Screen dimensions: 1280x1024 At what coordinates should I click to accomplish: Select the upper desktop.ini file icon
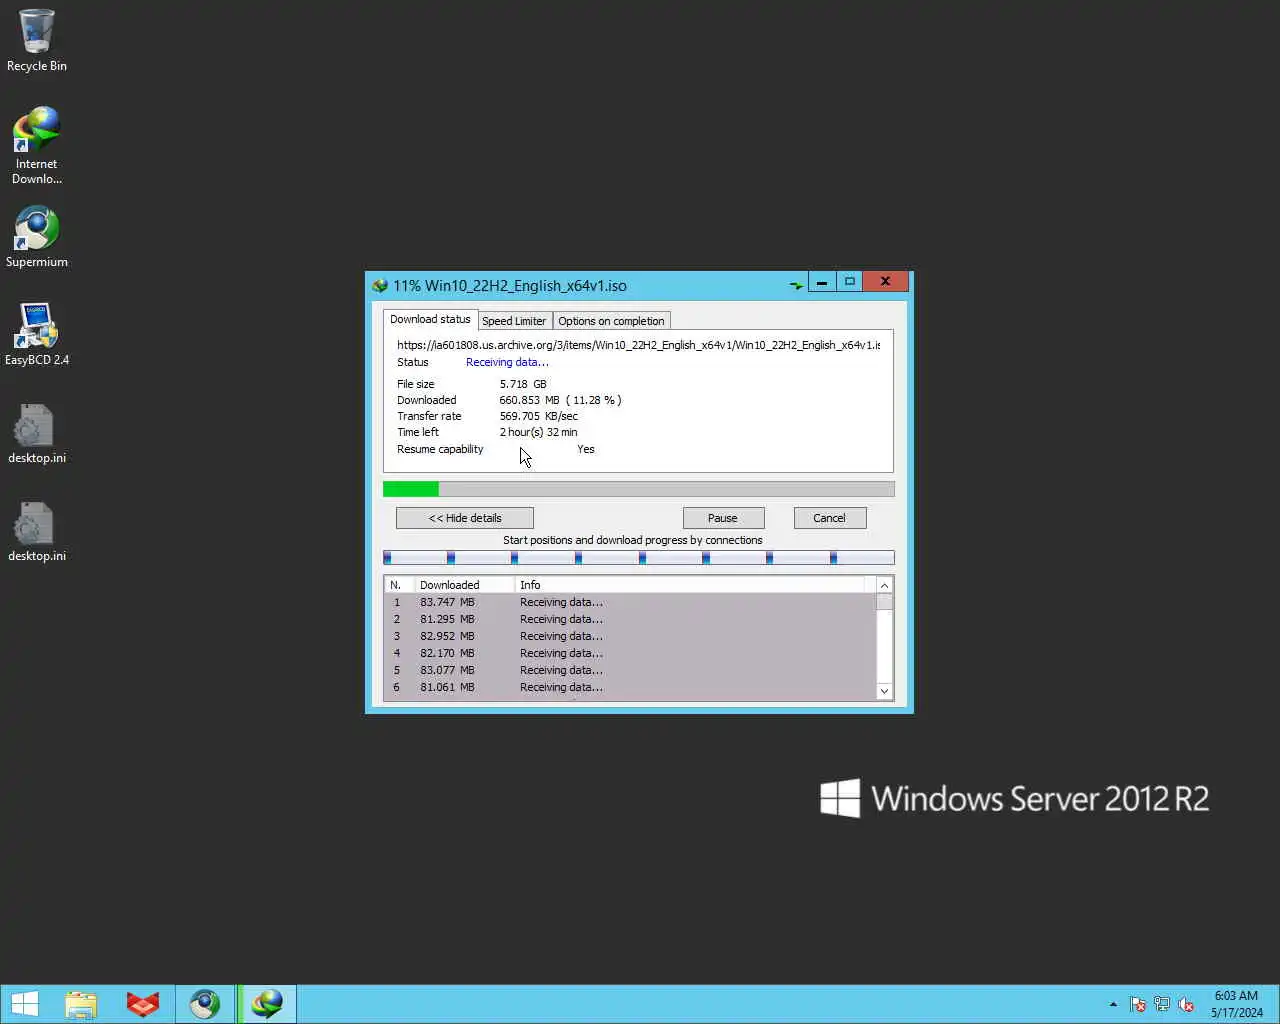point(37,433)
